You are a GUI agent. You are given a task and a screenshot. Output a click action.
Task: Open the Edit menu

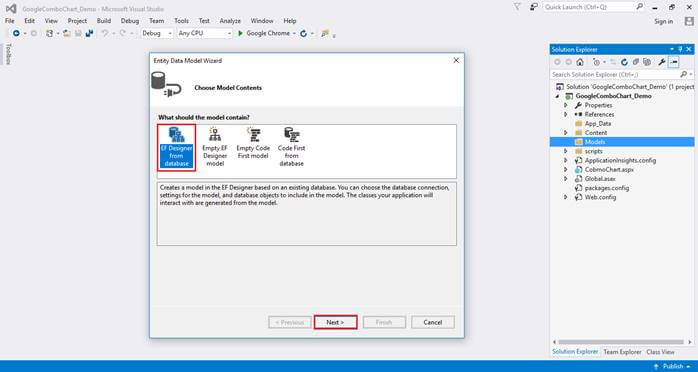pyautogui.click(x=29, y=21)
